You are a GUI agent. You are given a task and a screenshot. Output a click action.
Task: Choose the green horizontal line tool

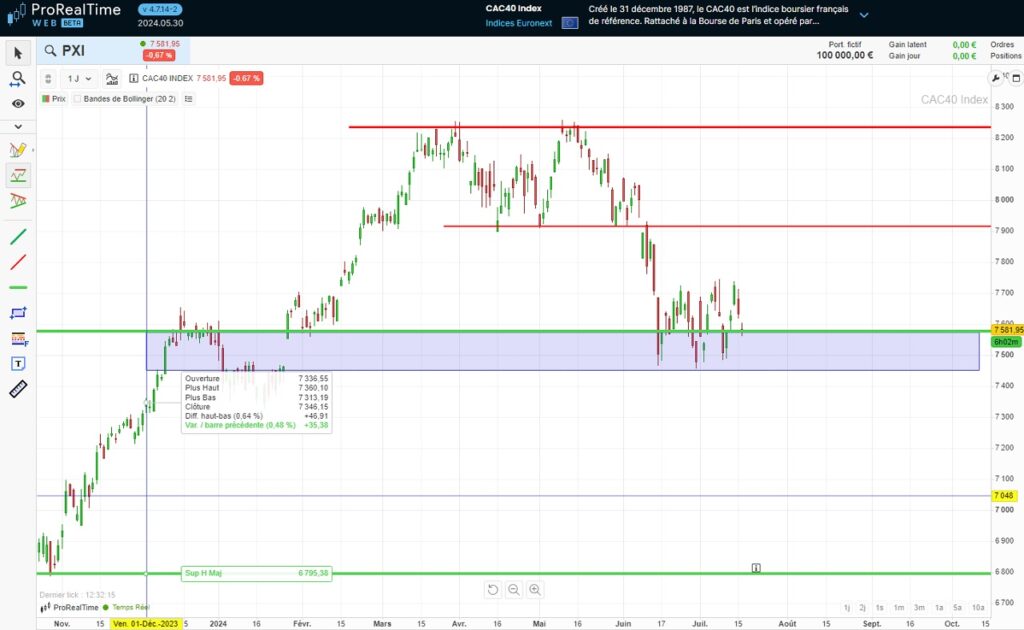[18, 288]
